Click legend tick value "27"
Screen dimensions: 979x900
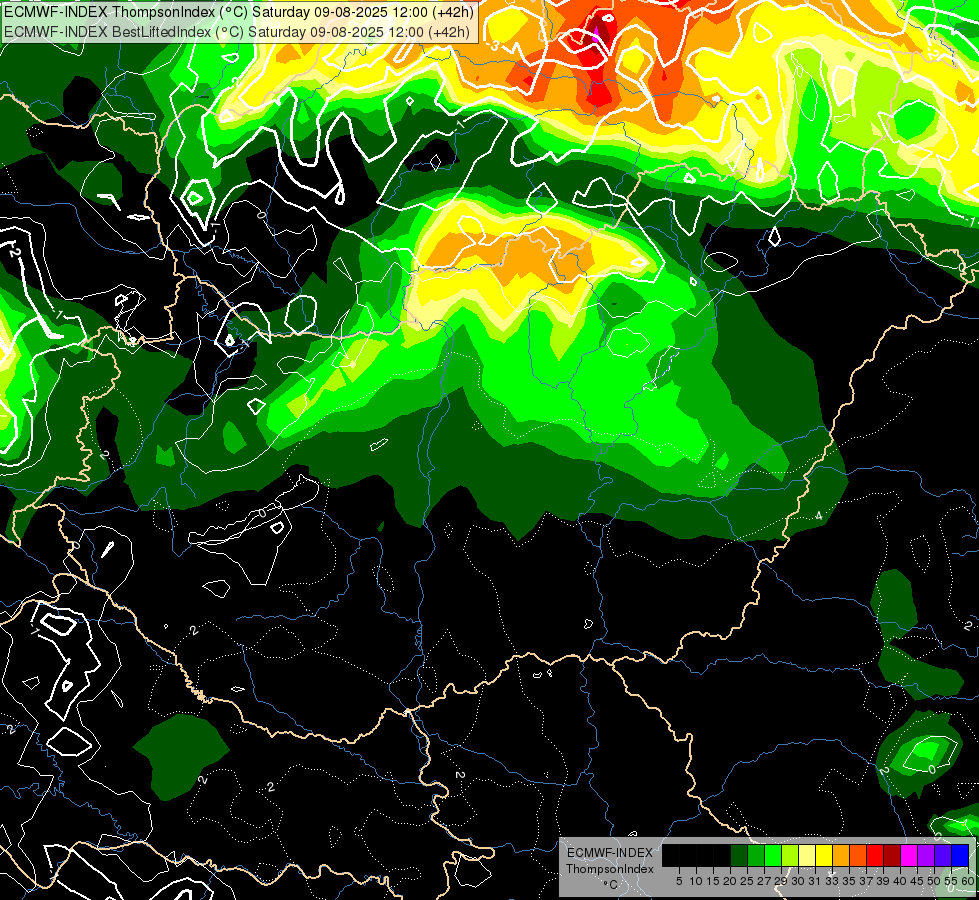pos(764,881)
